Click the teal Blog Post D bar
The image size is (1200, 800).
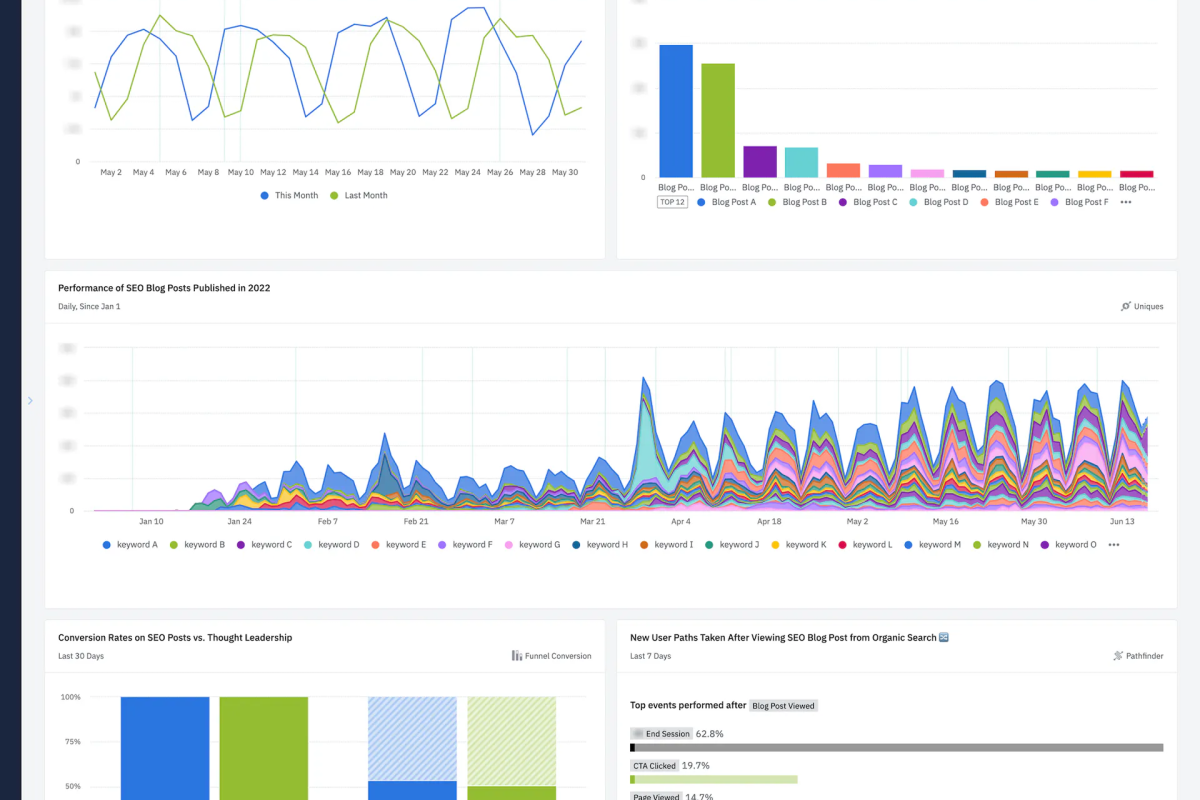[x=802, y=163]
